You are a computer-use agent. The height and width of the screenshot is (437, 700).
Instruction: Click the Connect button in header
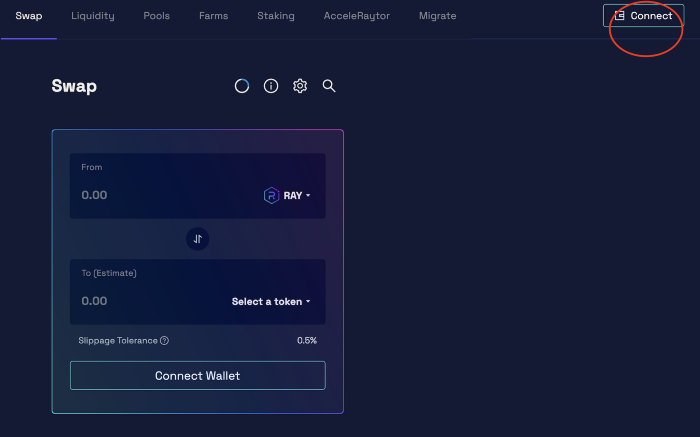pyautogui.click(x=643, y=16)
